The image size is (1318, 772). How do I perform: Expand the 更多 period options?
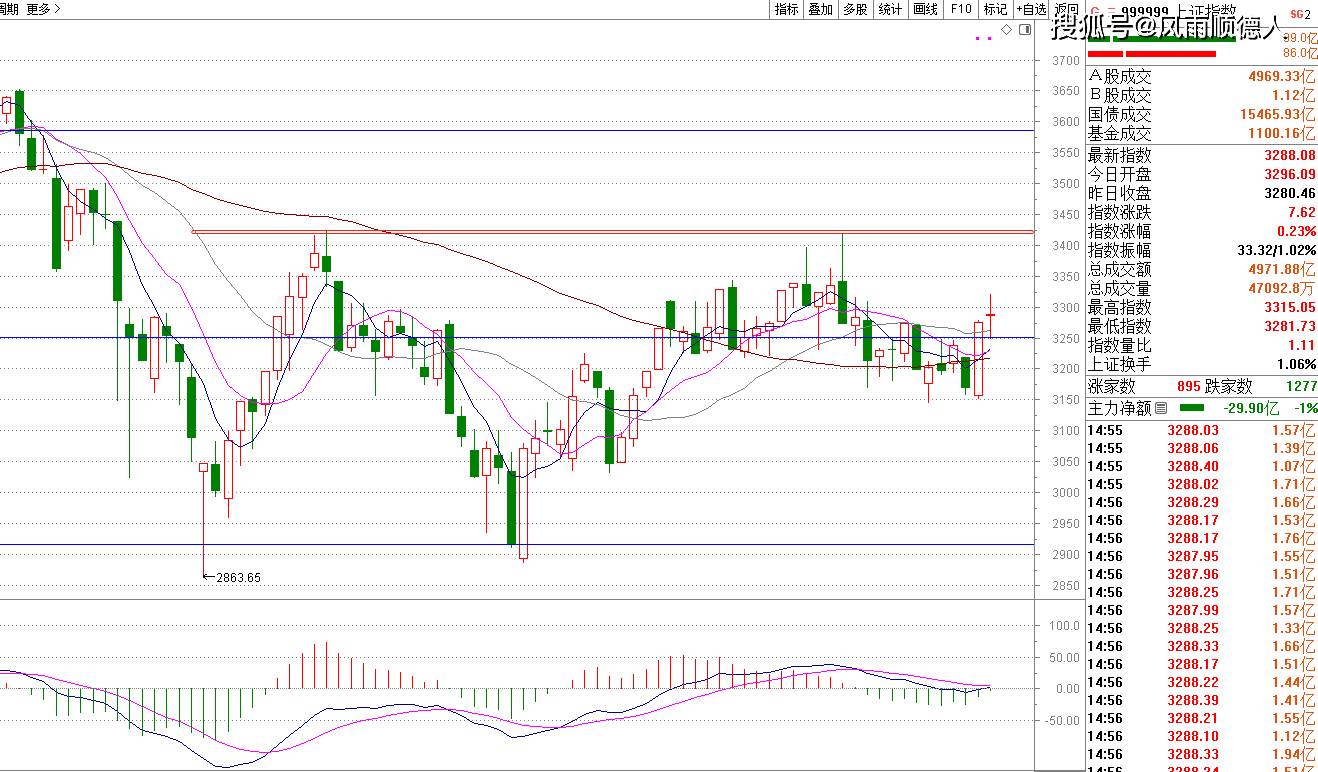[42, 9]
